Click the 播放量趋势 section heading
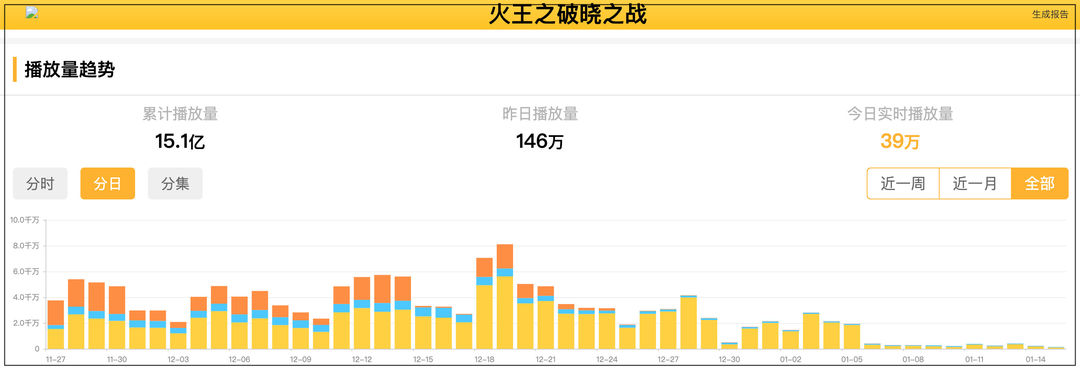Viewport: 1080px width, 370px height. [x=70, y=70]
